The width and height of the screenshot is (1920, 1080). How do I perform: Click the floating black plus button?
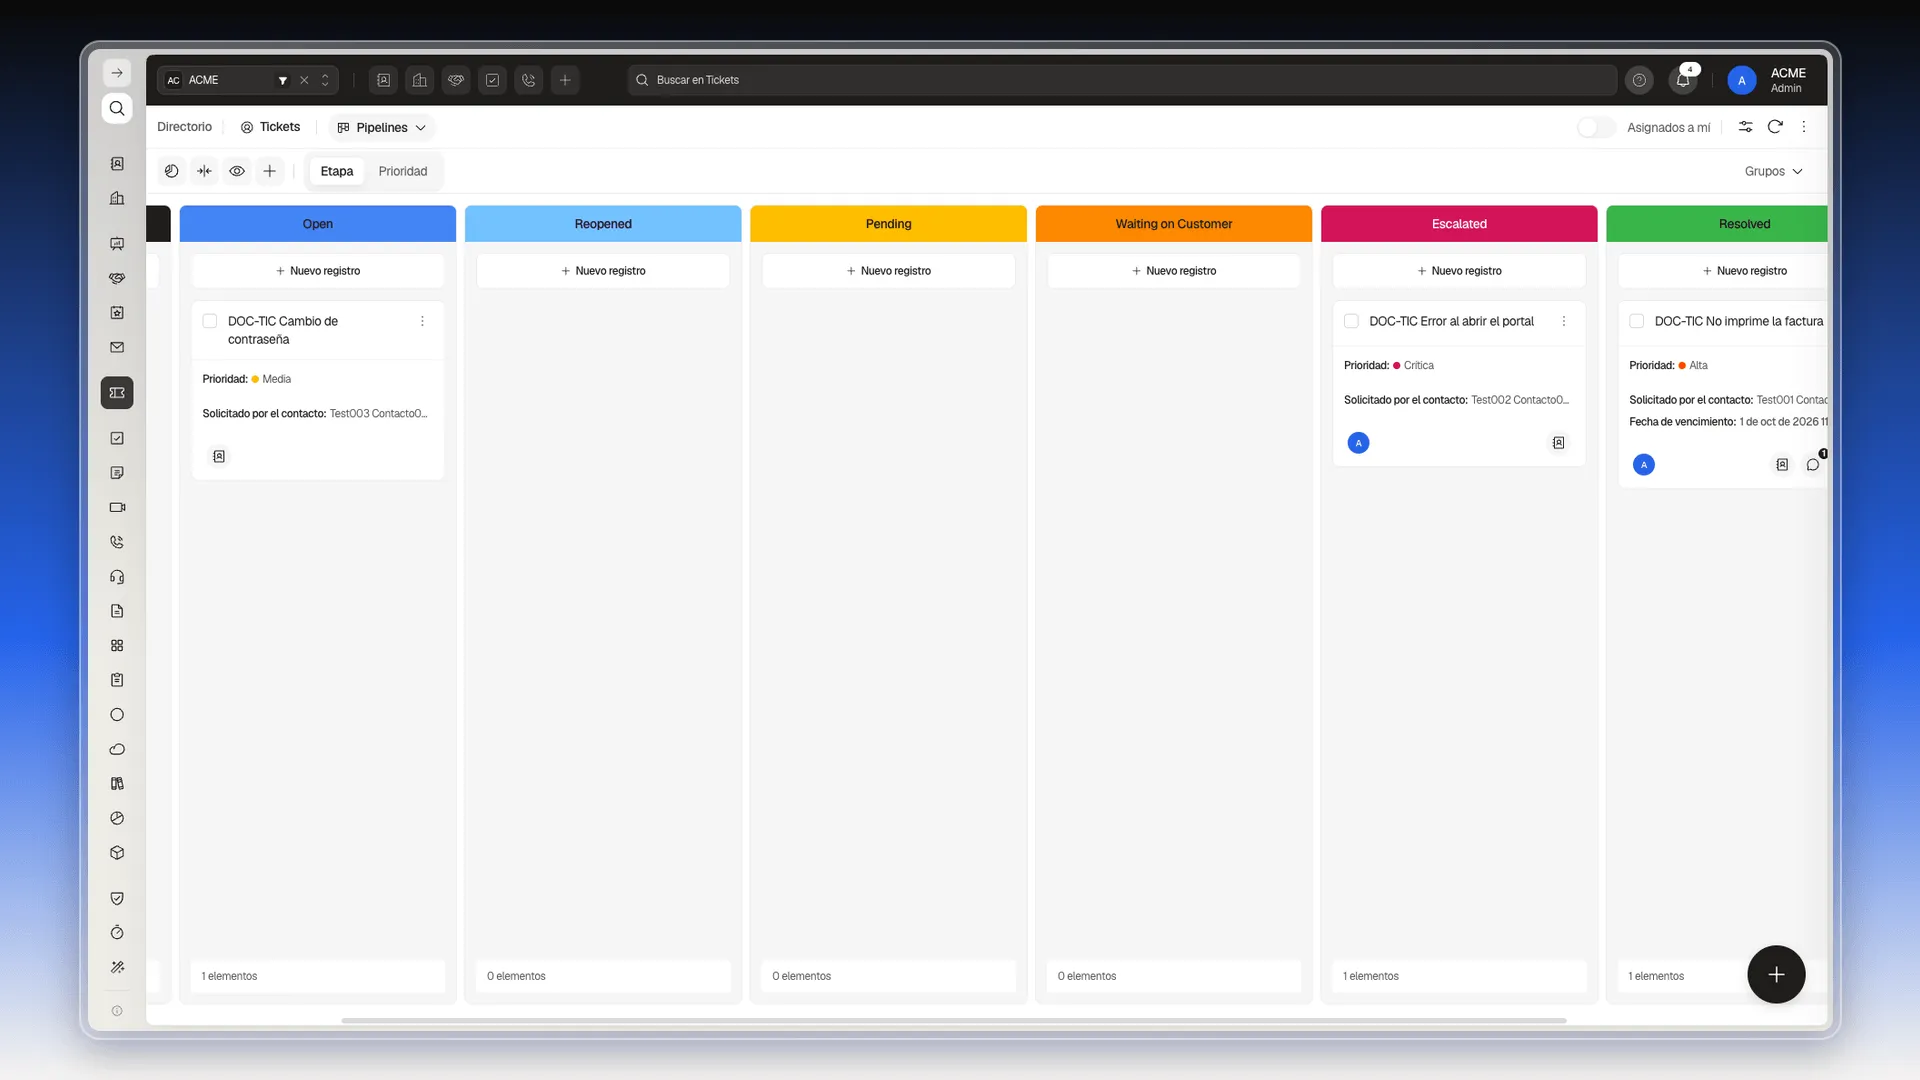click(x=1776, y=974)
